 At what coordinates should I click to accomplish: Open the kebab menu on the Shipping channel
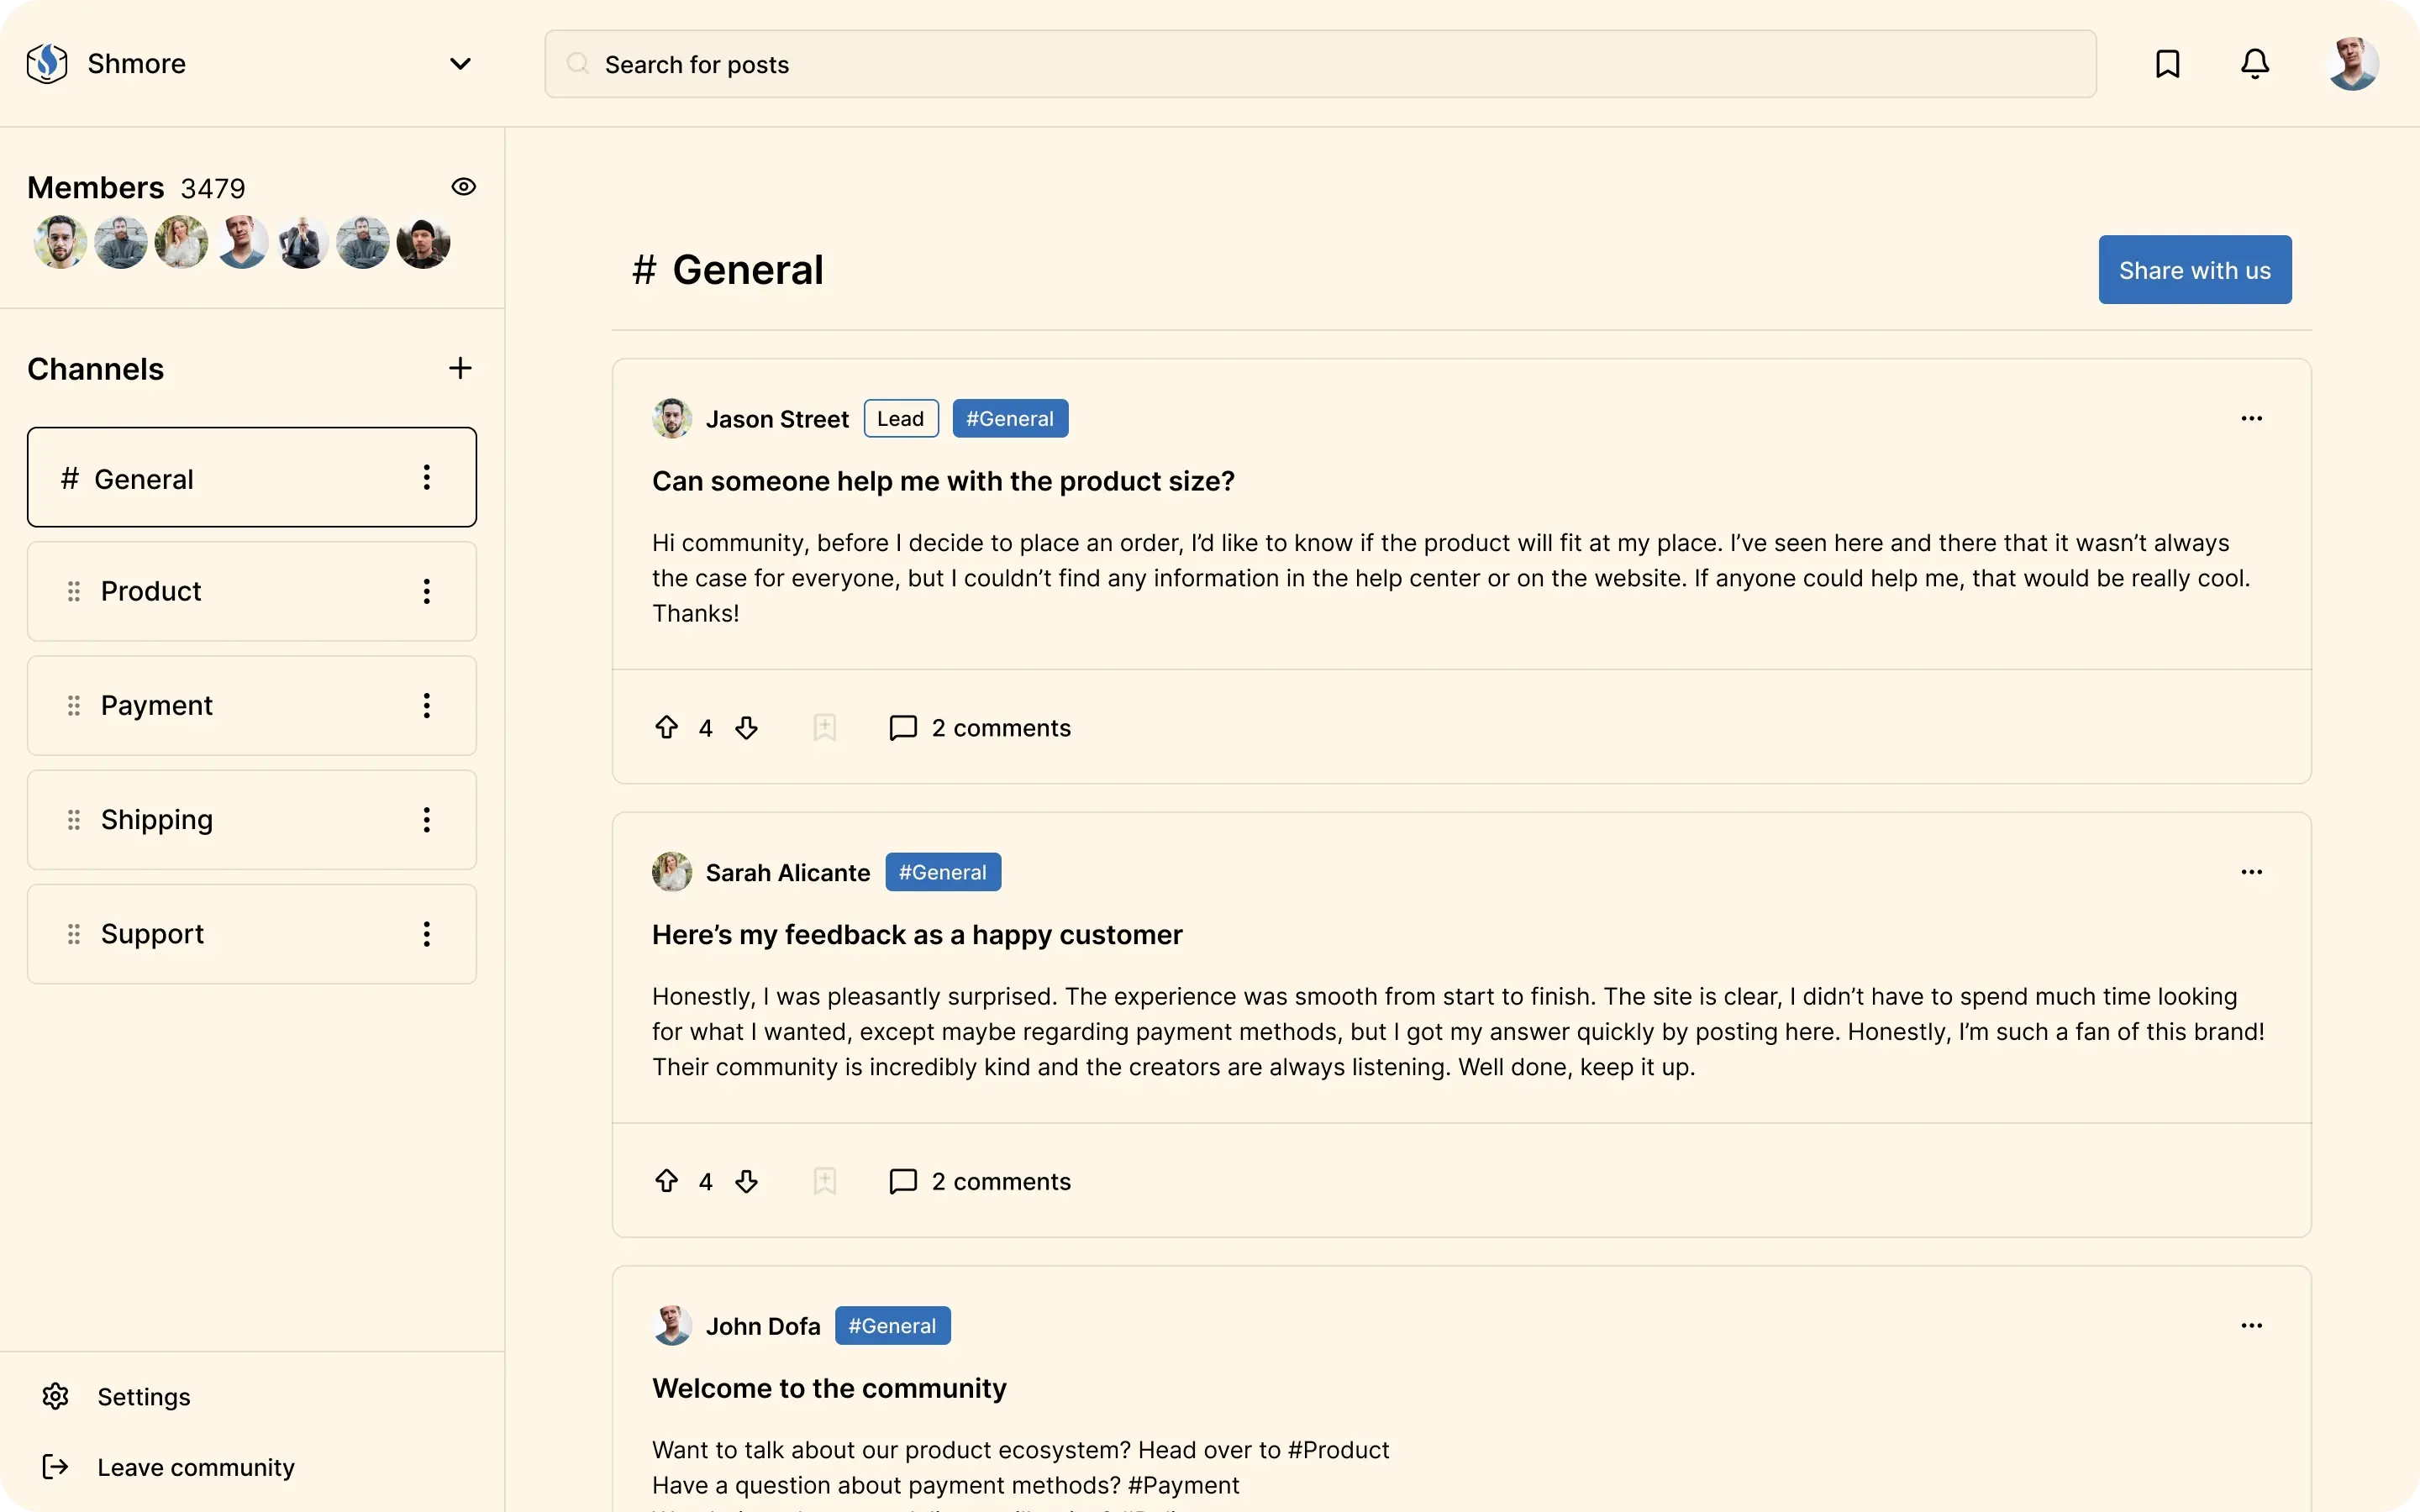pos(427,819)
